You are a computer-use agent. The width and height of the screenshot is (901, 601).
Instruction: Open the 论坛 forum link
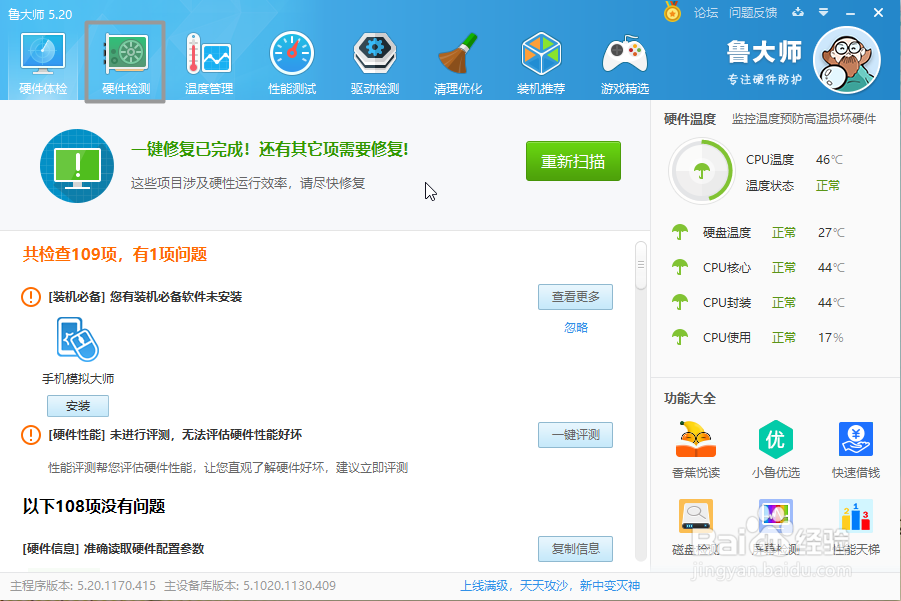coord(706,13)
